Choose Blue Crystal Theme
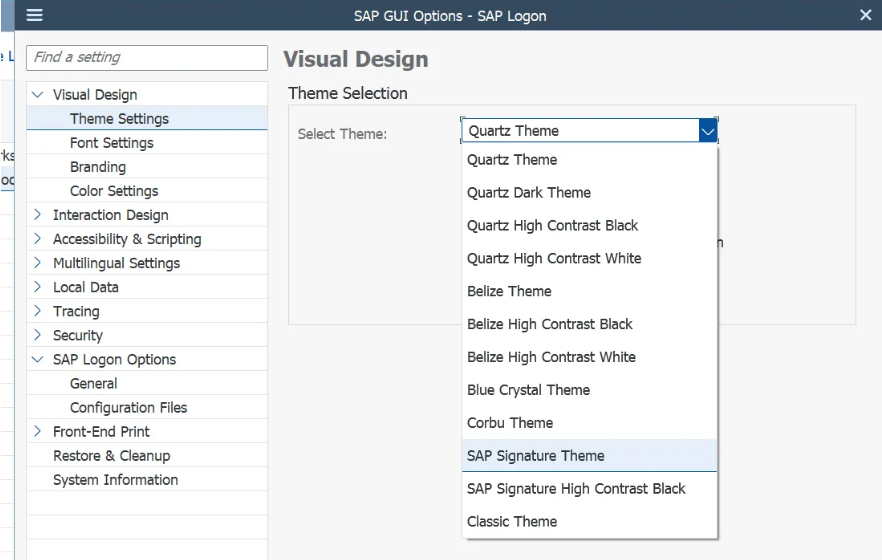 point(590,390)
